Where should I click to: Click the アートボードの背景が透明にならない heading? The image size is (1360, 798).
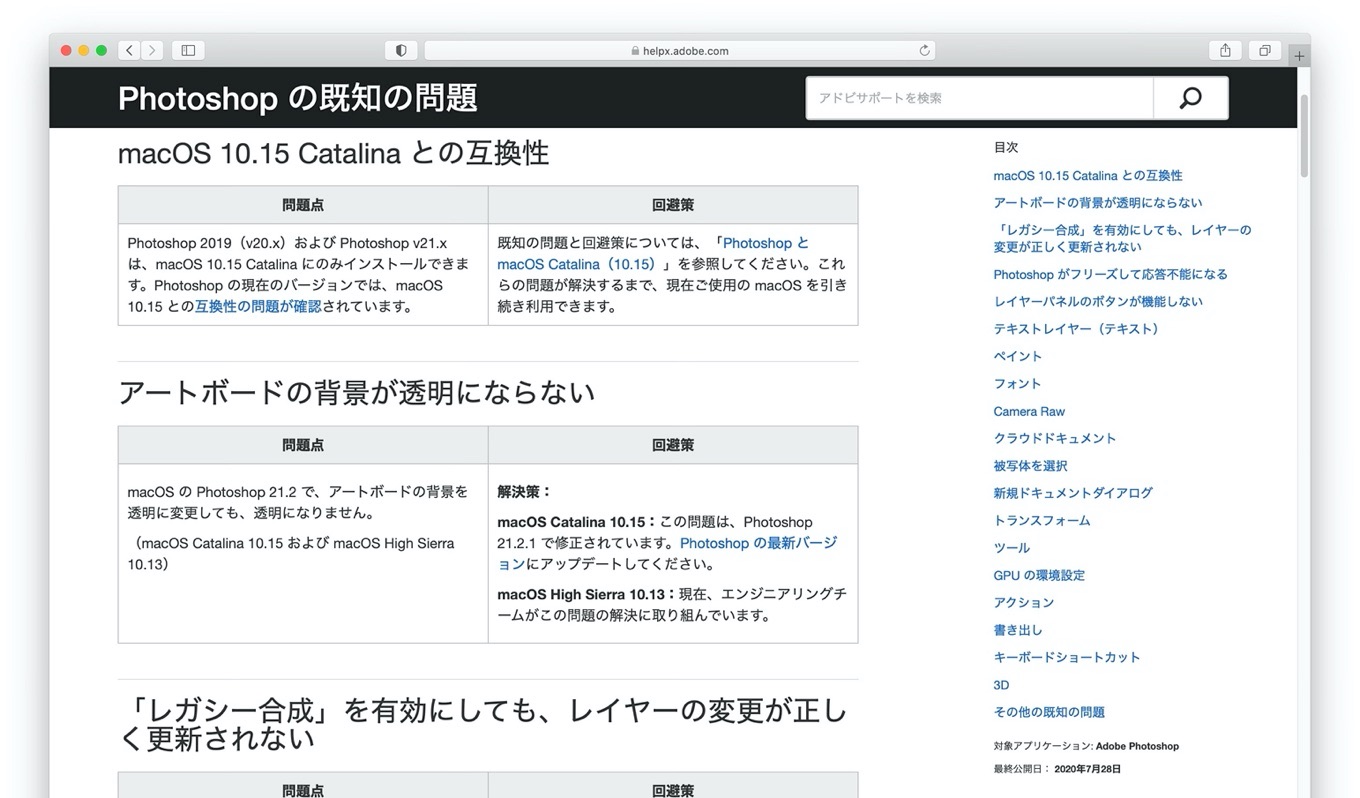point(357,392)
